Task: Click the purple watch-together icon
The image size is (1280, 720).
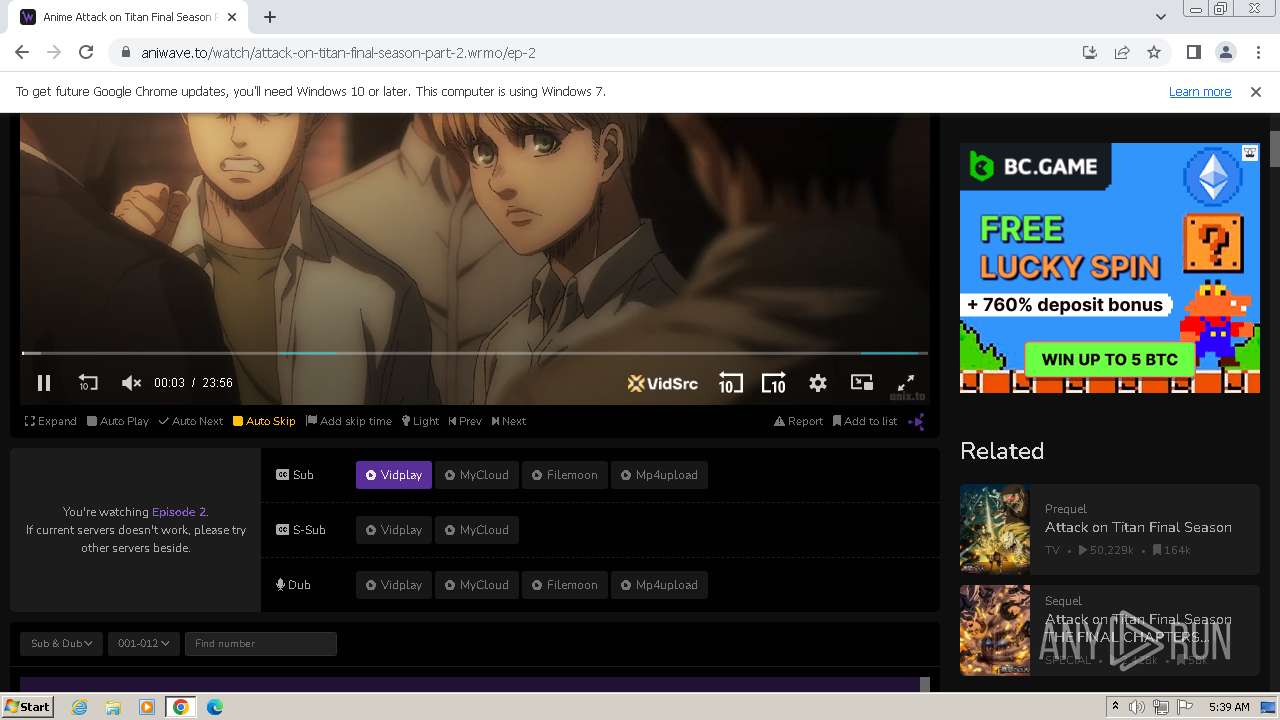Action: click(916, 422)
